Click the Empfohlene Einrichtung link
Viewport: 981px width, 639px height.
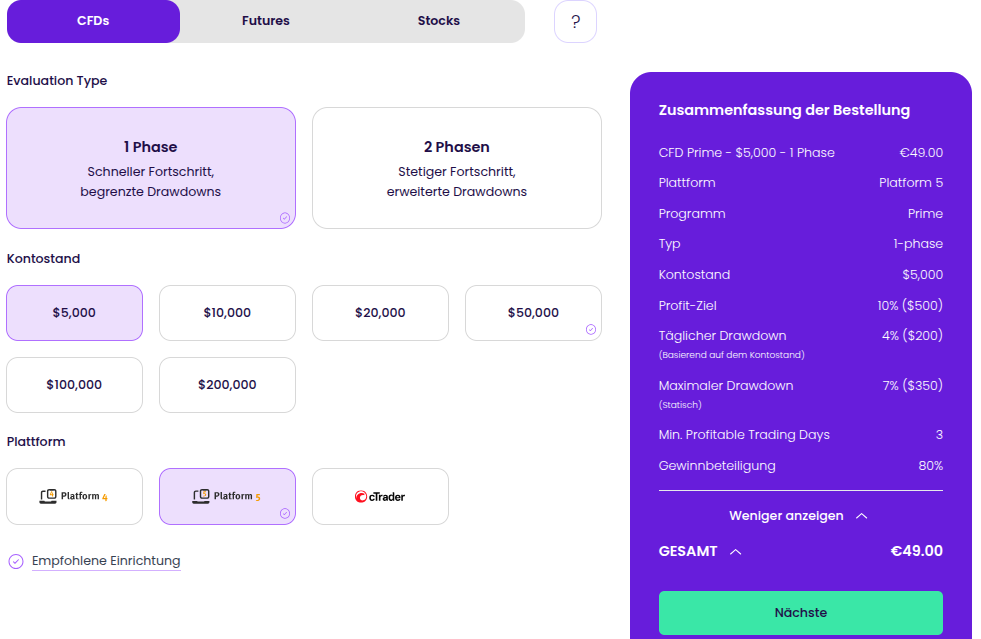(106, 561)
